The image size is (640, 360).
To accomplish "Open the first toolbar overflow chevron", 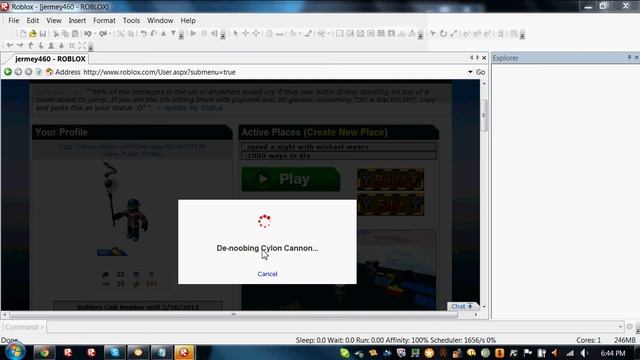I will click(181, 36).
